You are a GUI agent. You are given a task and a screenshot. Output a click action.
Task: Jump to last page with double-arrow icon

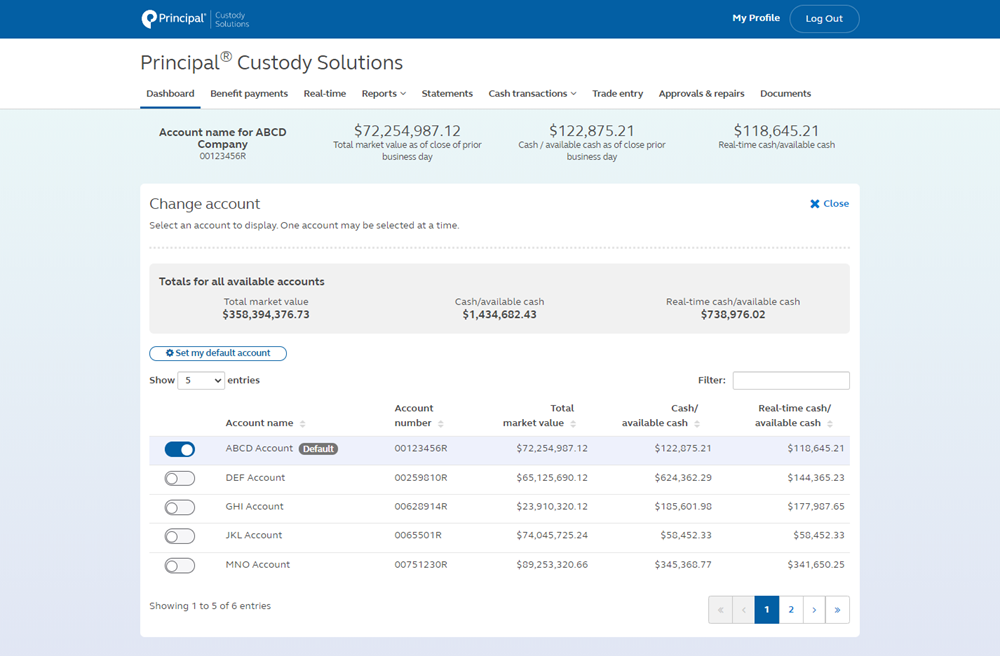coord(837,609)
